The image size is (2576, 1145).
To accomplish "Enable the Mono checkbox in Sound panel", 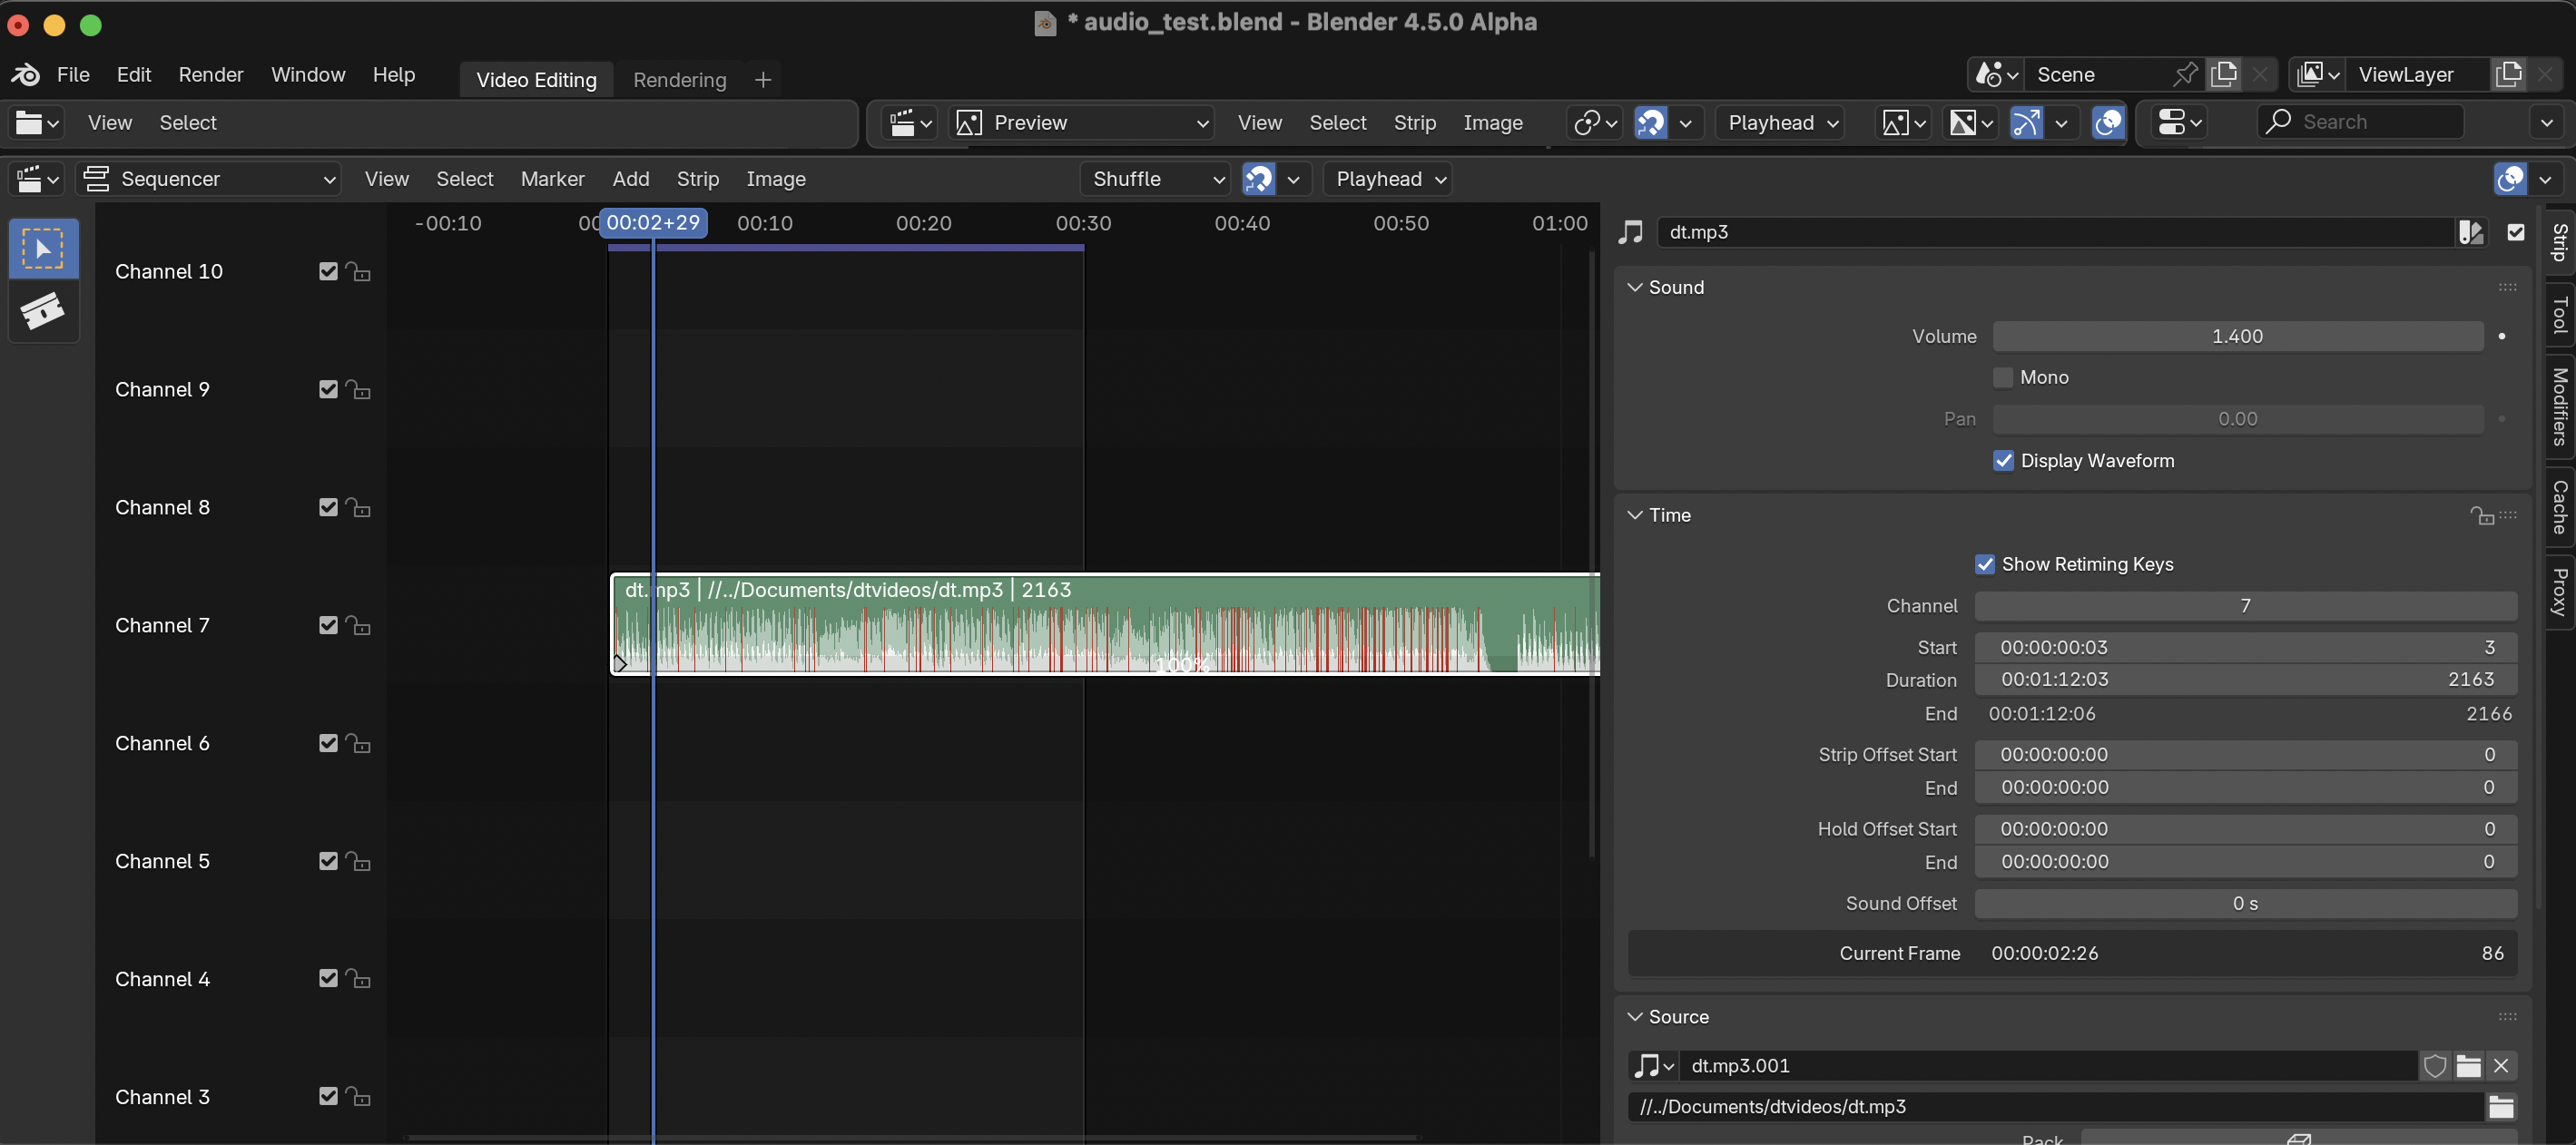I will click(x=2003, y=377).
